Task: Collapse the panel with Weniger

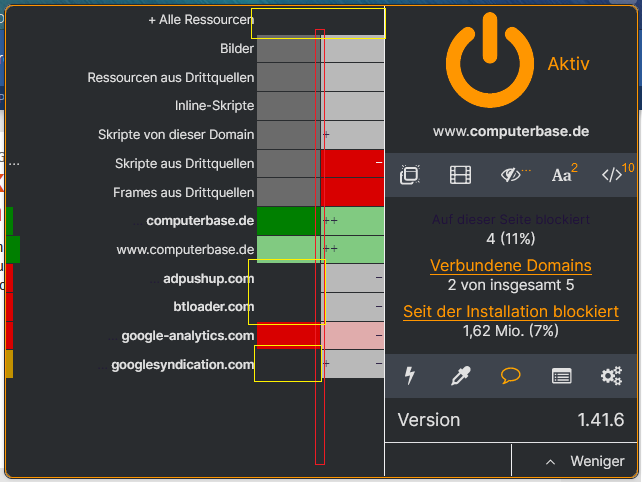Action: point(575,461)
